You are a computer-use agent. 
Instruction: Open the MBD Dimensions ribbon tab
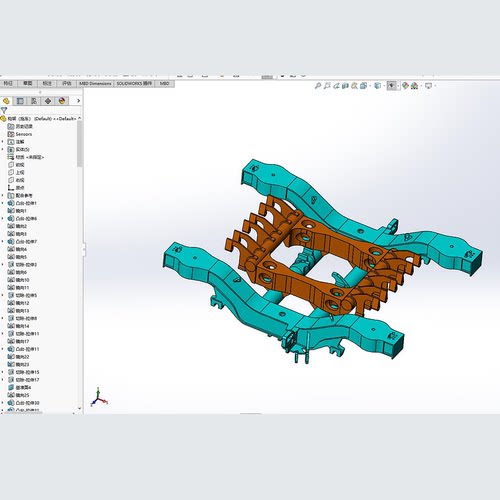coord(95,83)
